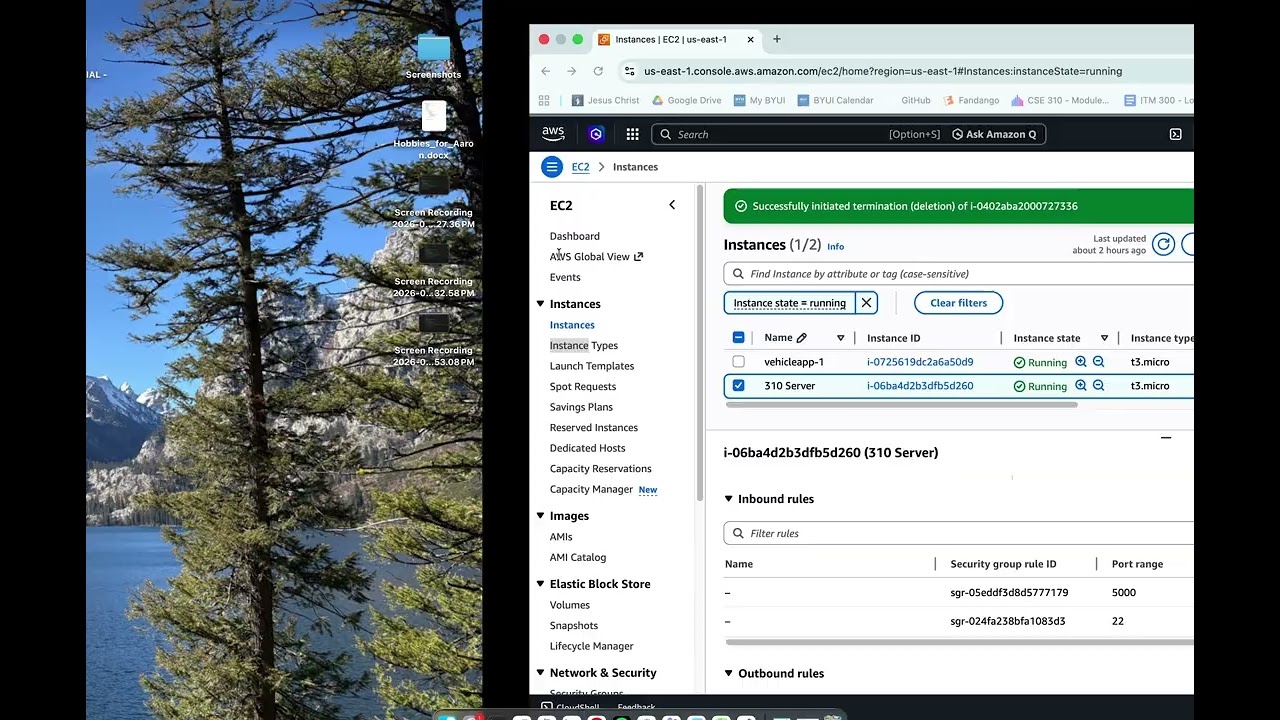Select security rule sgr-05eddf3d8d5777179 text

click(1009, 593)
